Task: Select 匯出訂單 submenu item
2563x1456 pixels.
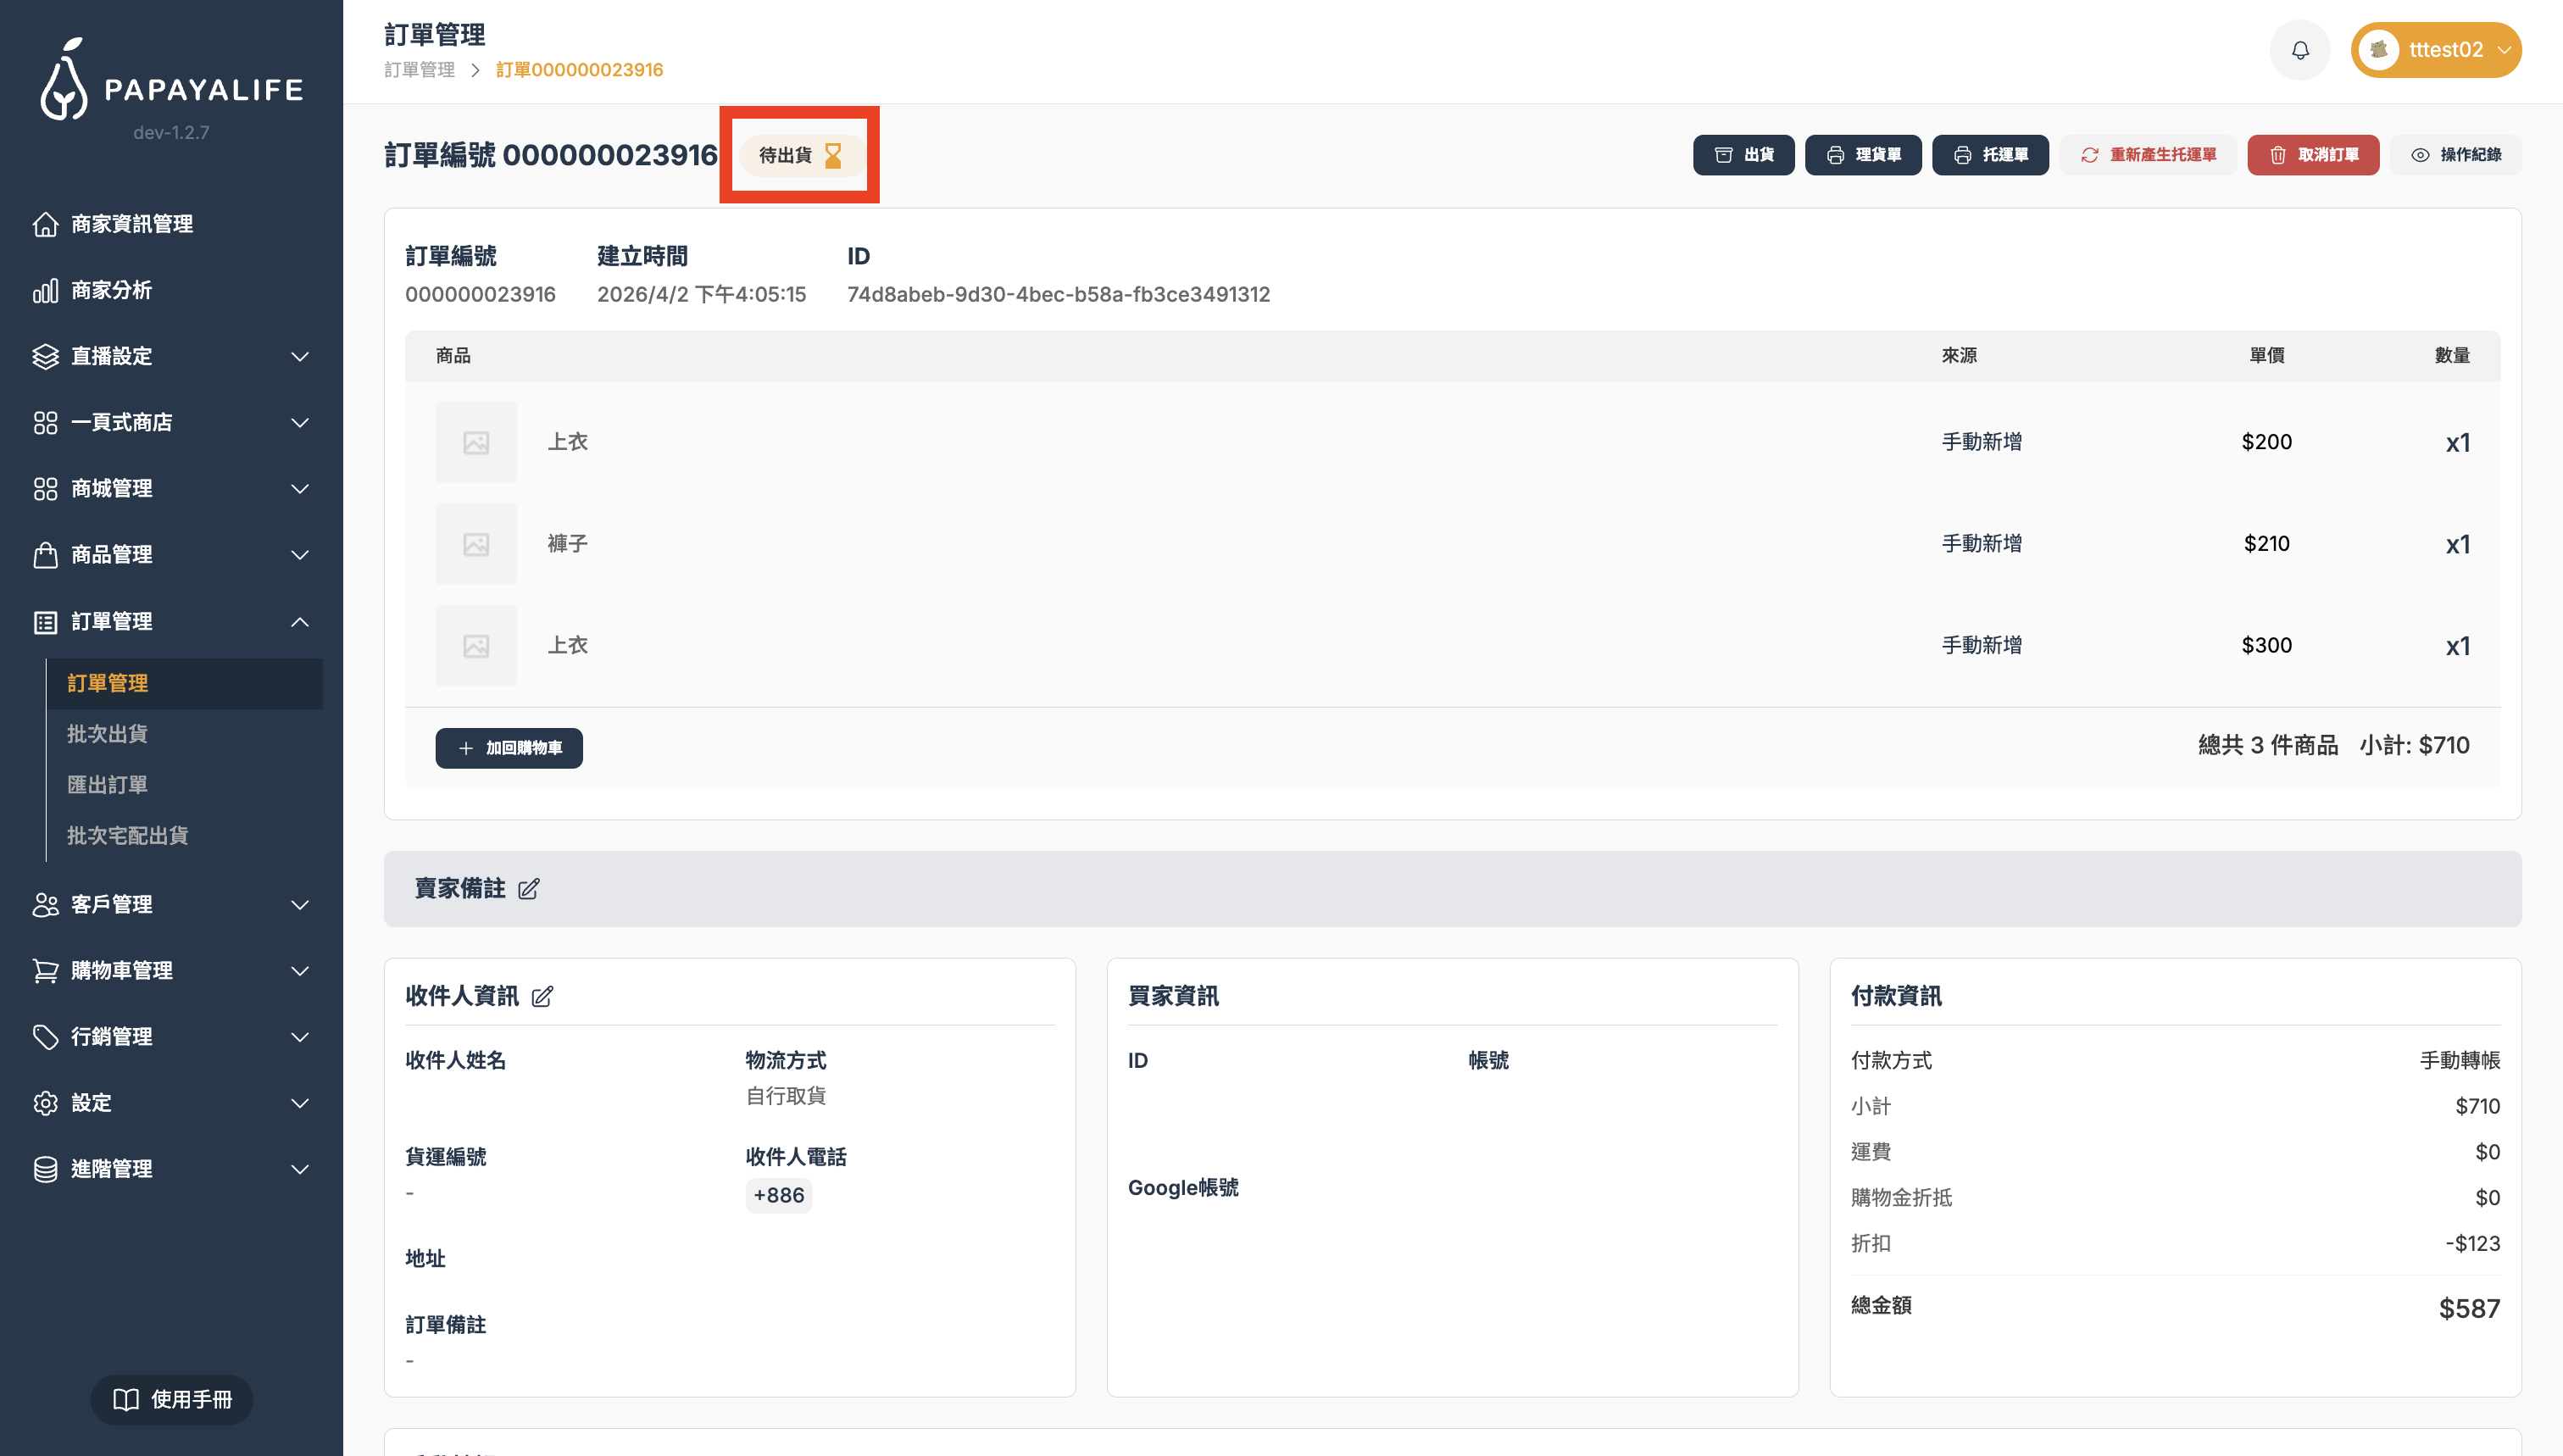Action: click(107, 785)
